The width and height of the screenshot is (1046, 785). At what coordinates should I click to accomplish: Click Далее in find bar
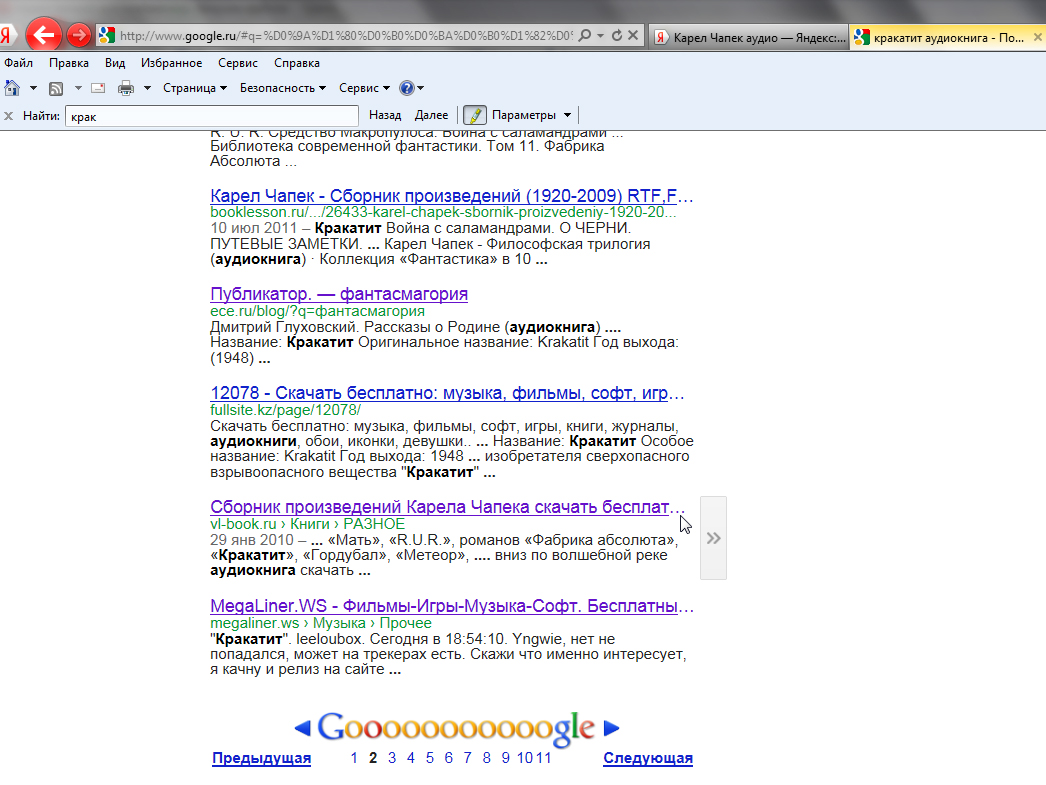pyautogui.click(x=432, y=115)
